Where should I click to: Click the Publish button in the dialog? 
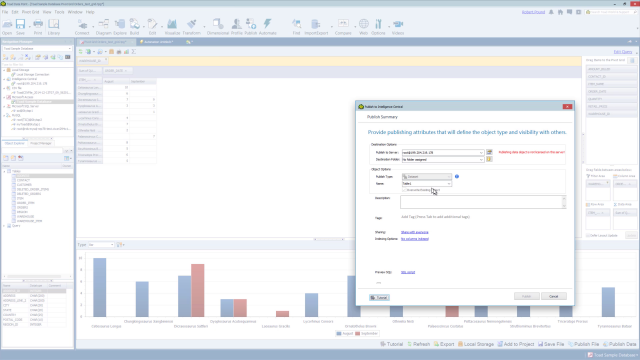526,296
